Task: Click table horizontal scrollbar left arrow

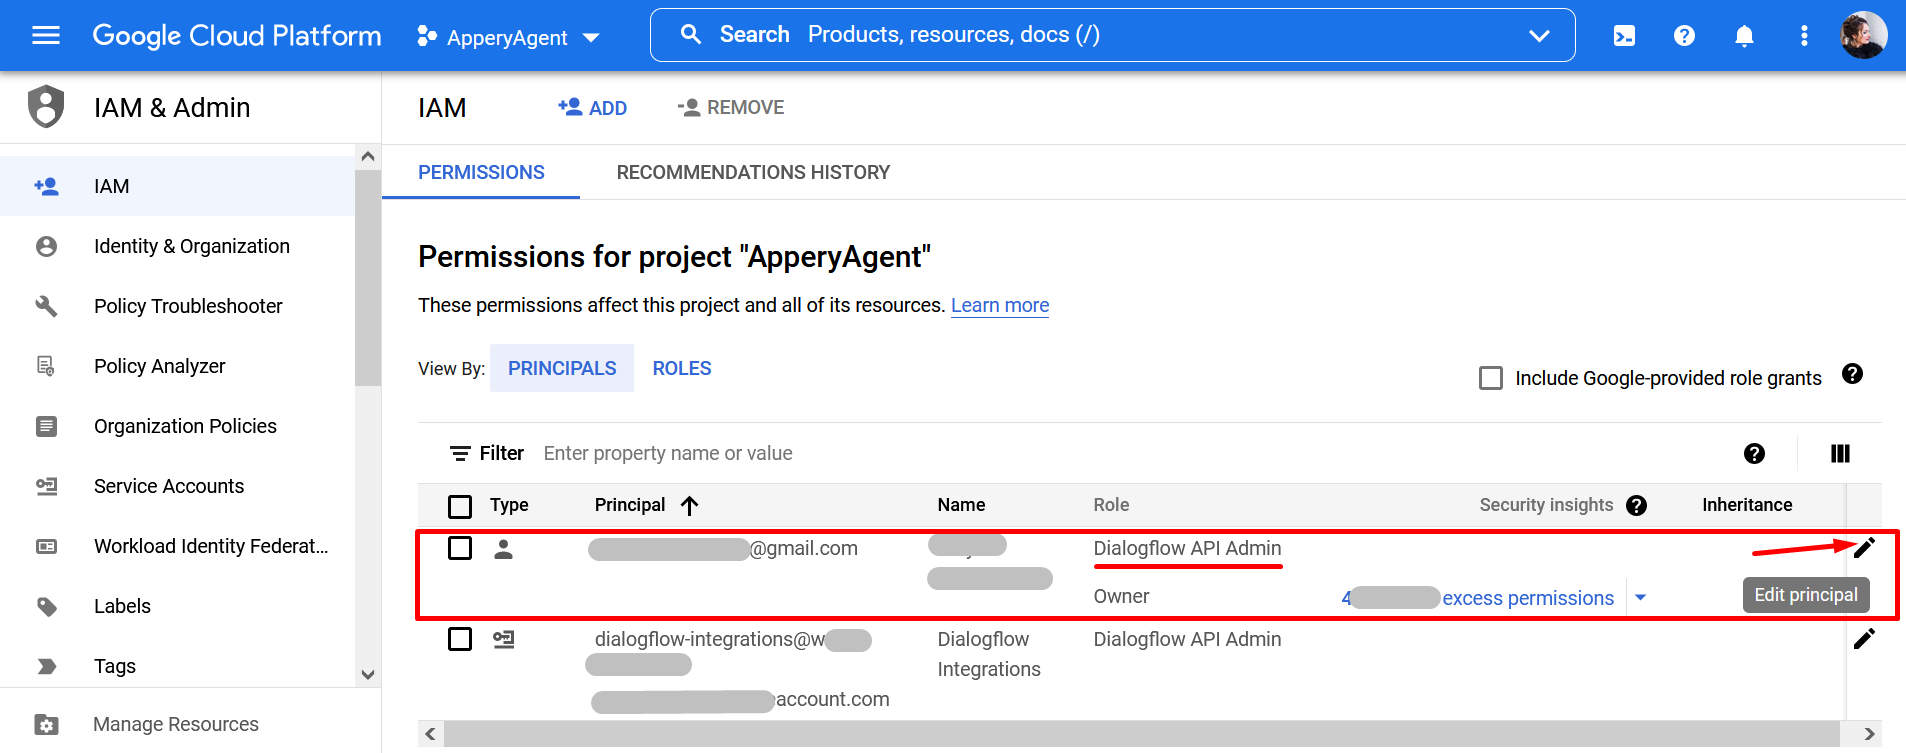Action: [x=431, y=734]
